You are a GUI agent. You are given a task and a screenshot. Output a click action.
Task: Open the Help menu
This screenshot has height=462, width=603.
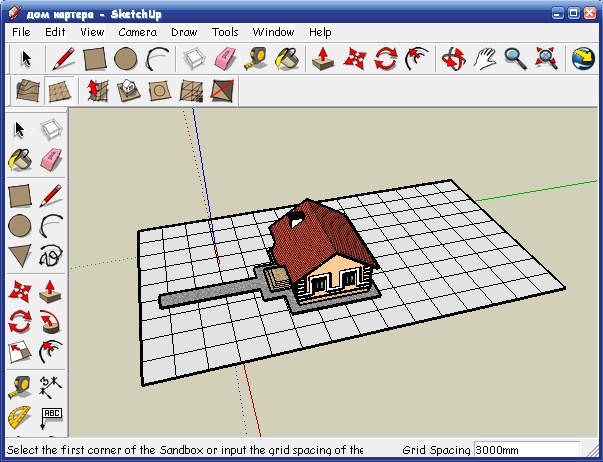pyautogui.click(x=320, y=32)
